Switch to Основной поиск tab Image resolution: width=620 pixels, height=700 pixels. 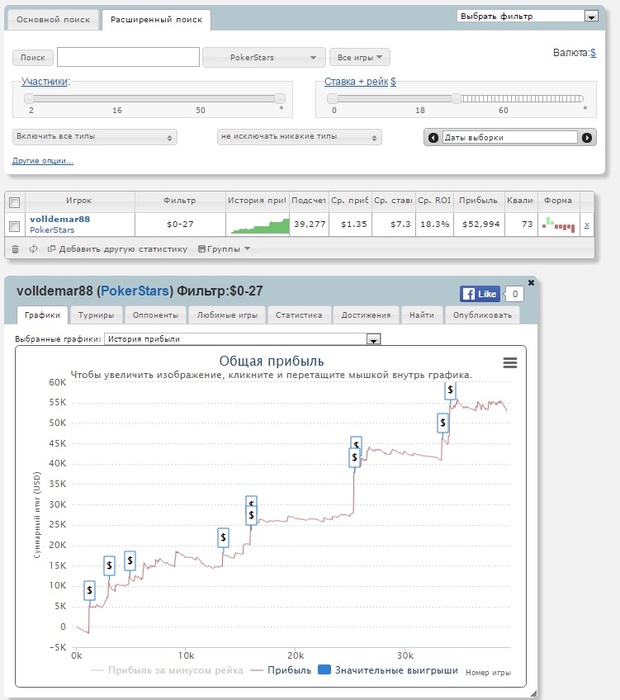coord(53,20)
